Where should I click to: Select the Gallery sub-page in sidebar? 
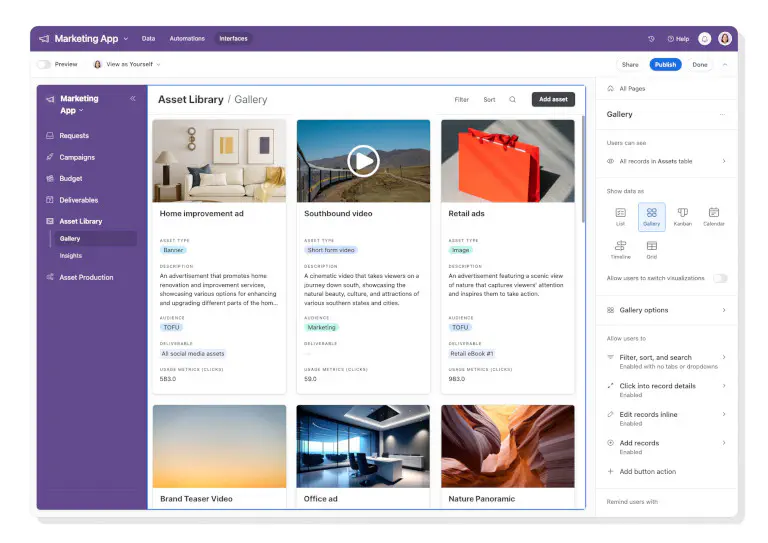click(94, 238)
